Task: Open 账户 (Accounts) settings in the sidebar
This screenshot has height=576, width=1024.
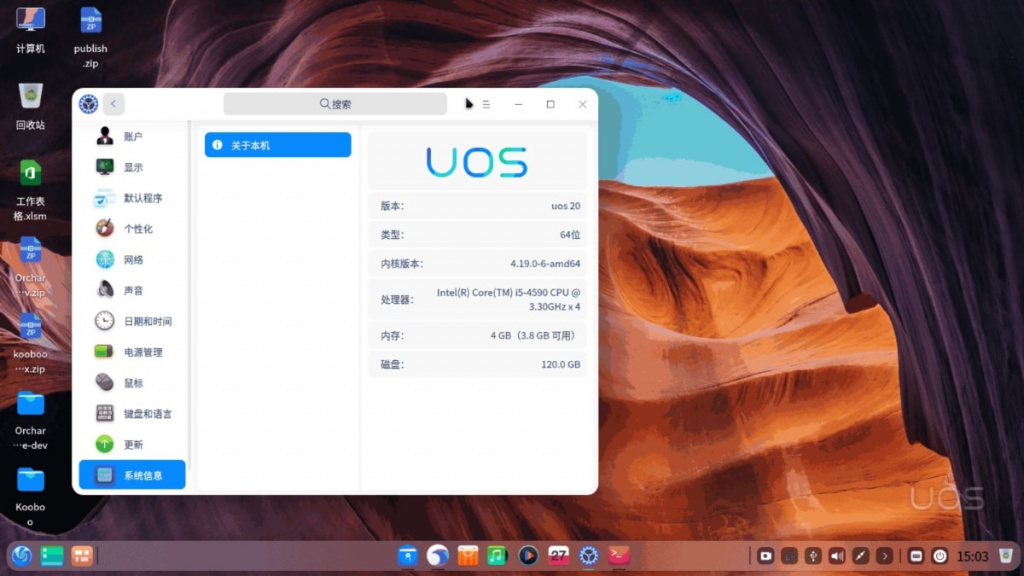Action: point(131,136)
